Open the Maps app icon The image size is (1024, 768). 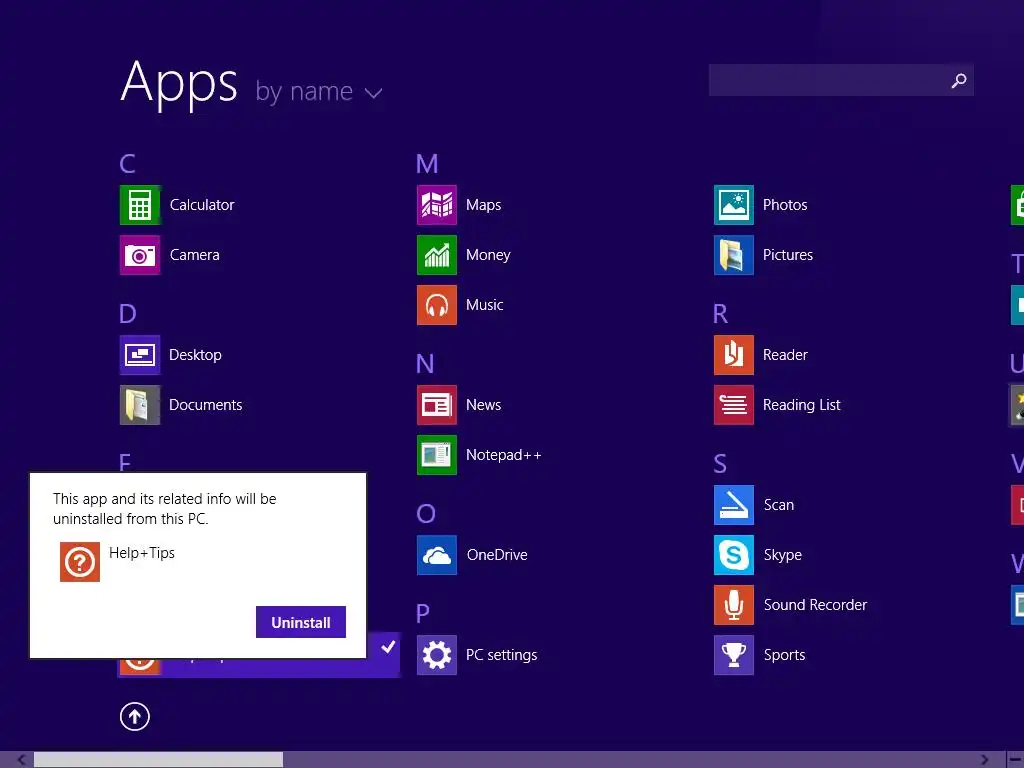coord(437,205)
